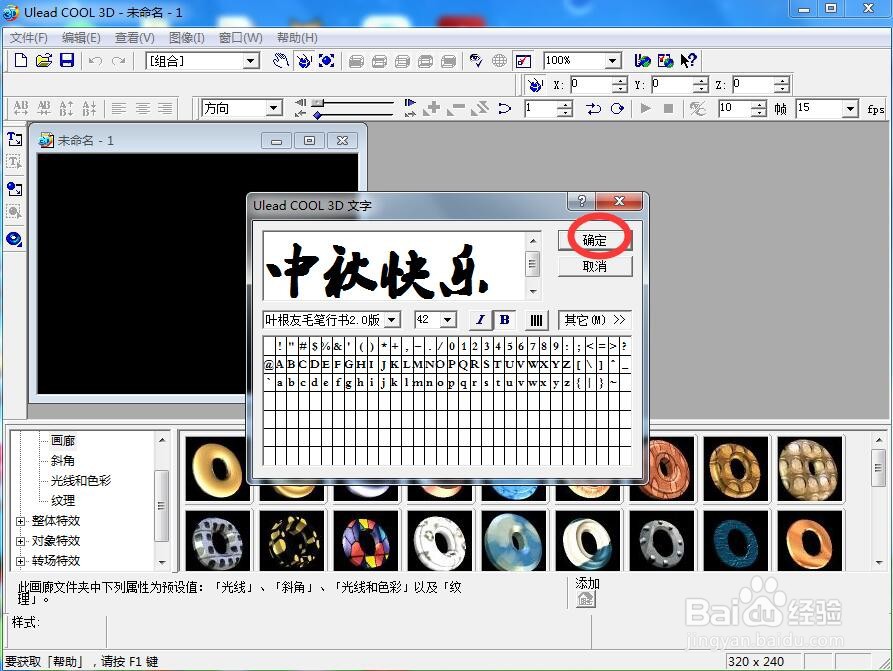Increase the frame count 10 stepper

tap(759, 104)
